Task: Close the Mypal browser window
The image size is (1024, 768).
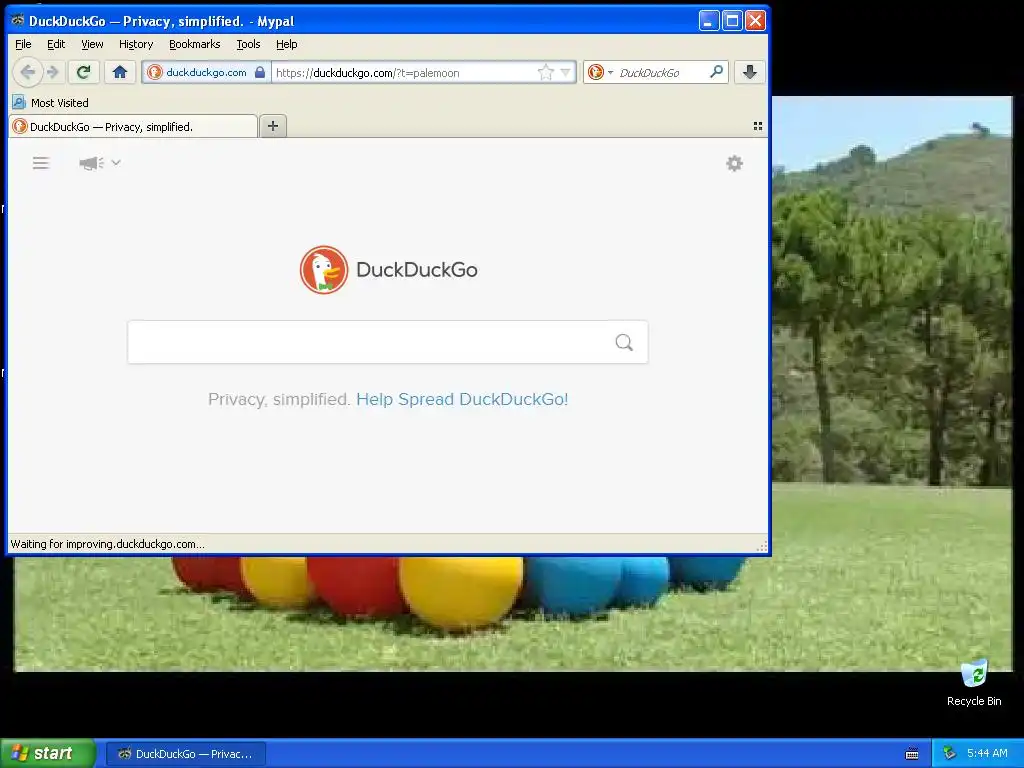Action: pos(756,21)
